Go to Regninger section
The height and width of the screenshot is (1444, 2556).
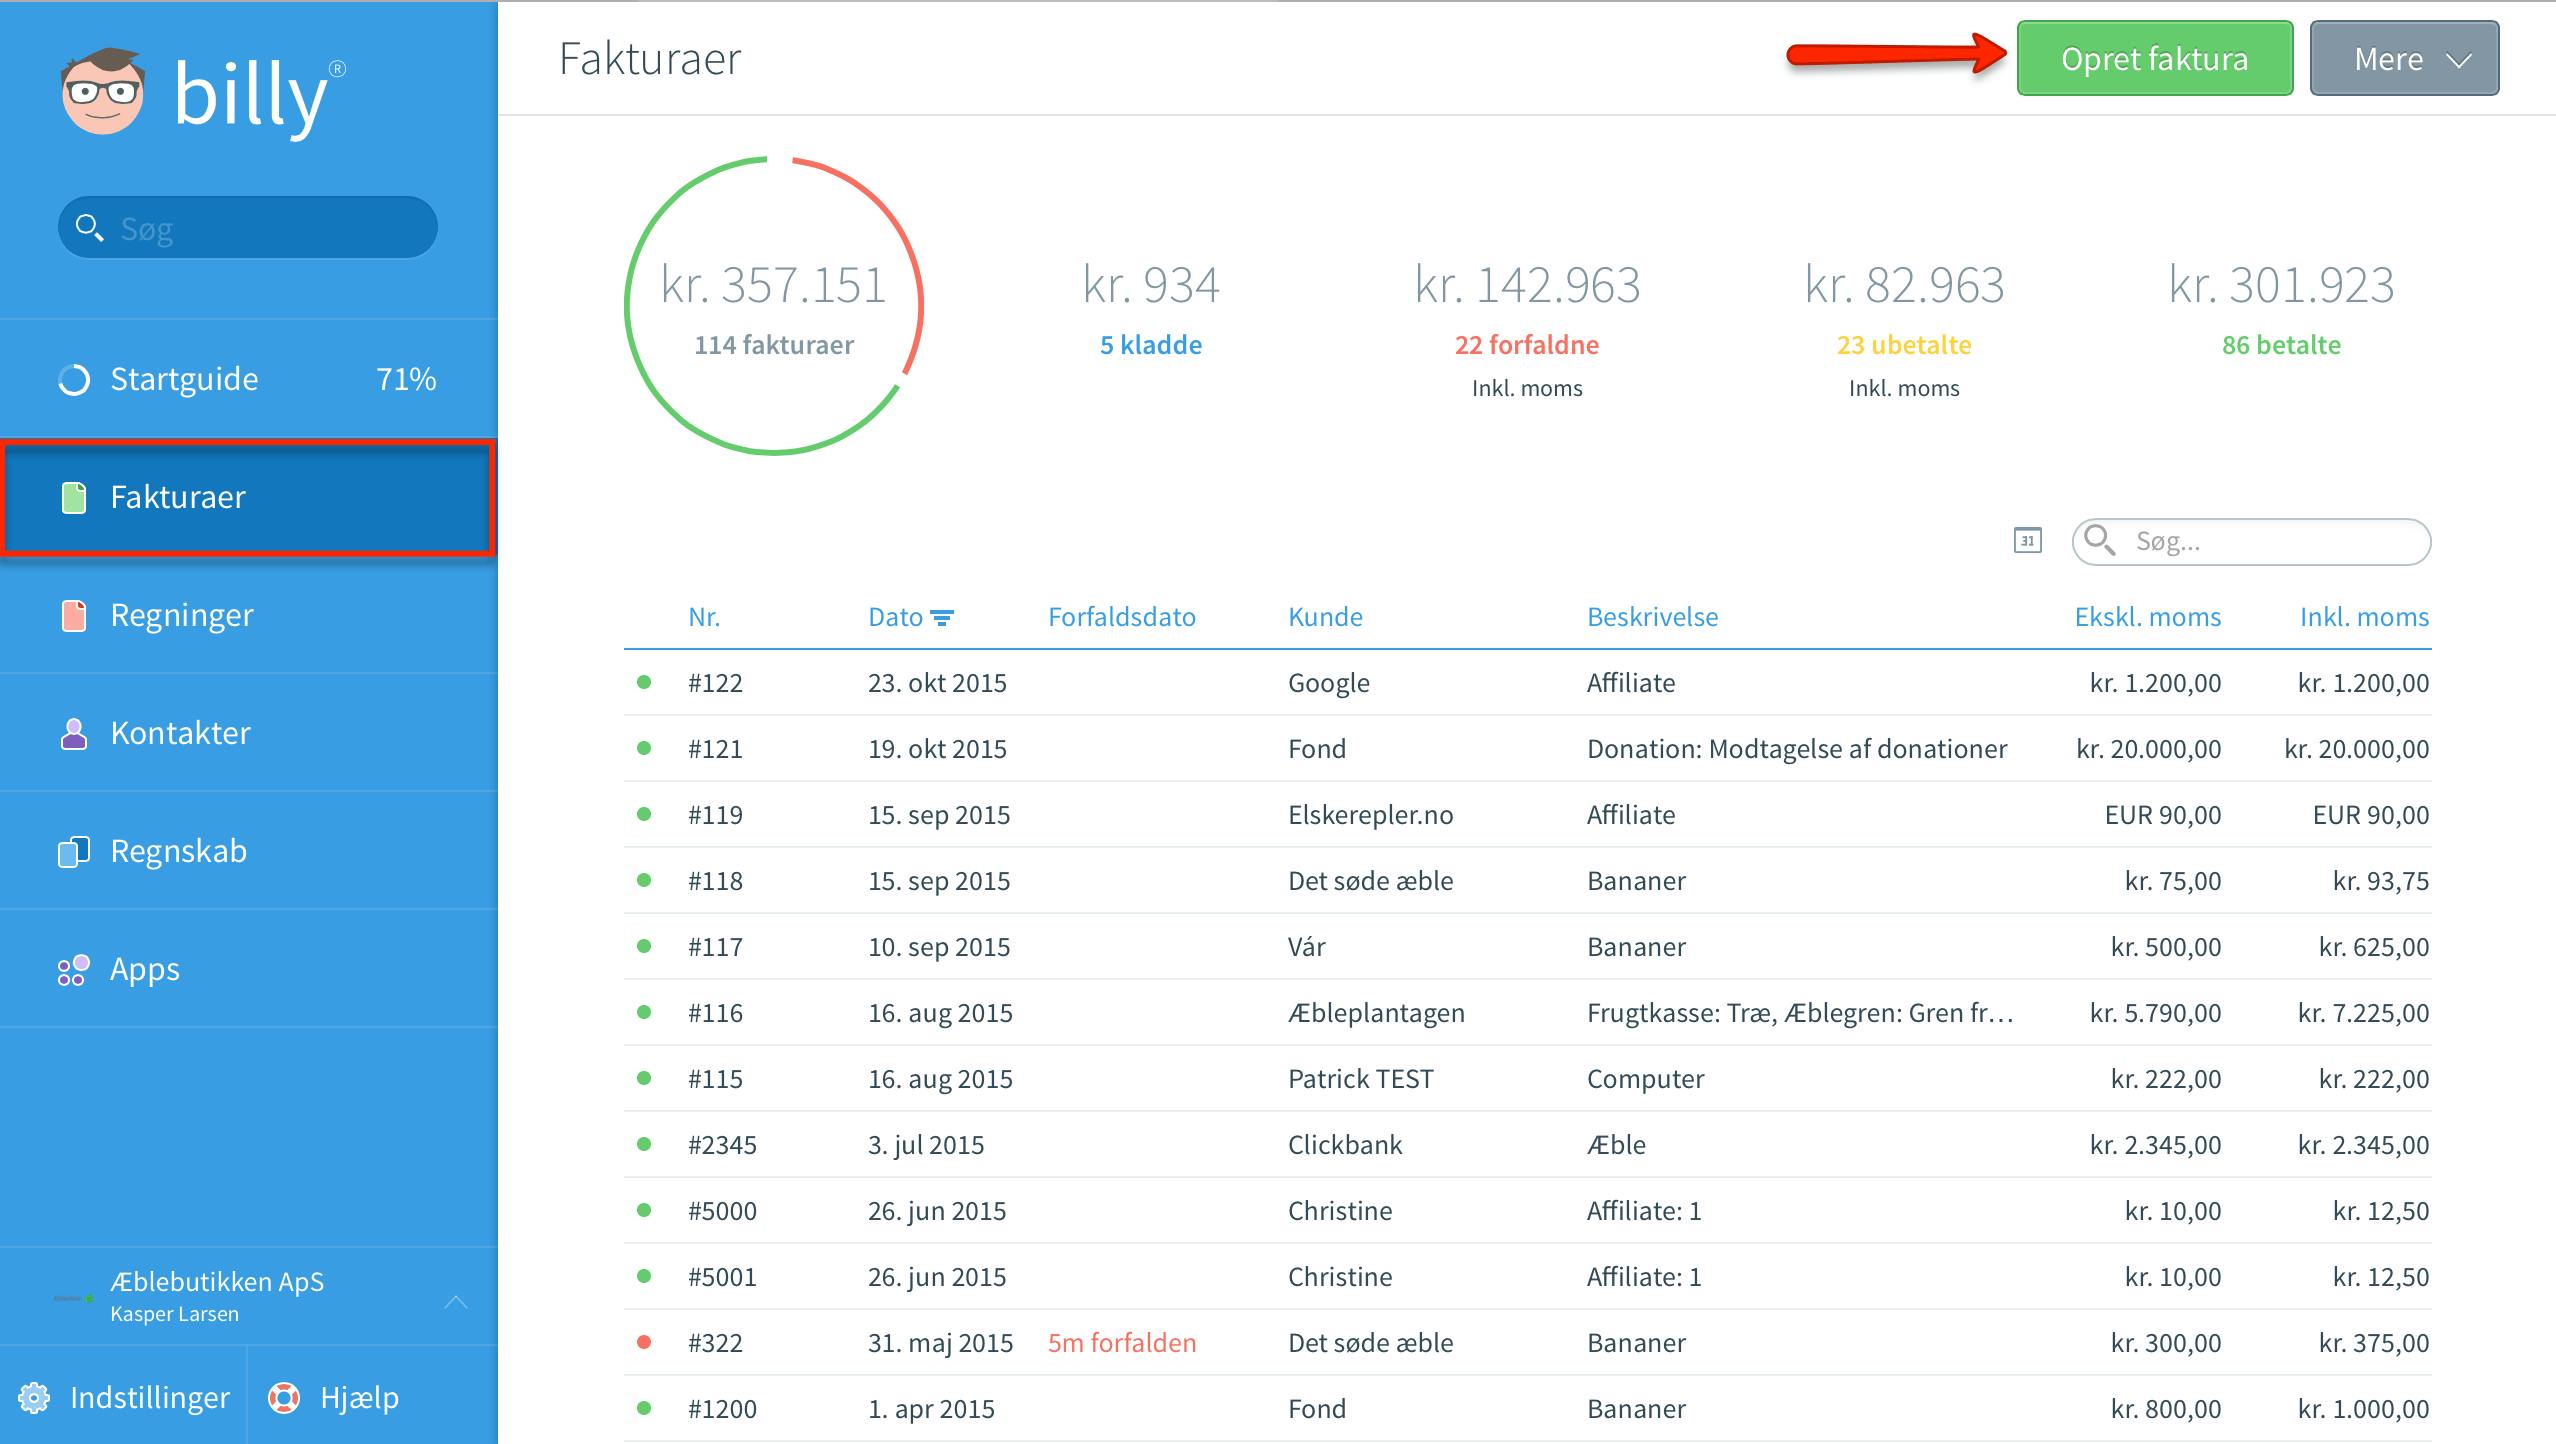point(248,615)
